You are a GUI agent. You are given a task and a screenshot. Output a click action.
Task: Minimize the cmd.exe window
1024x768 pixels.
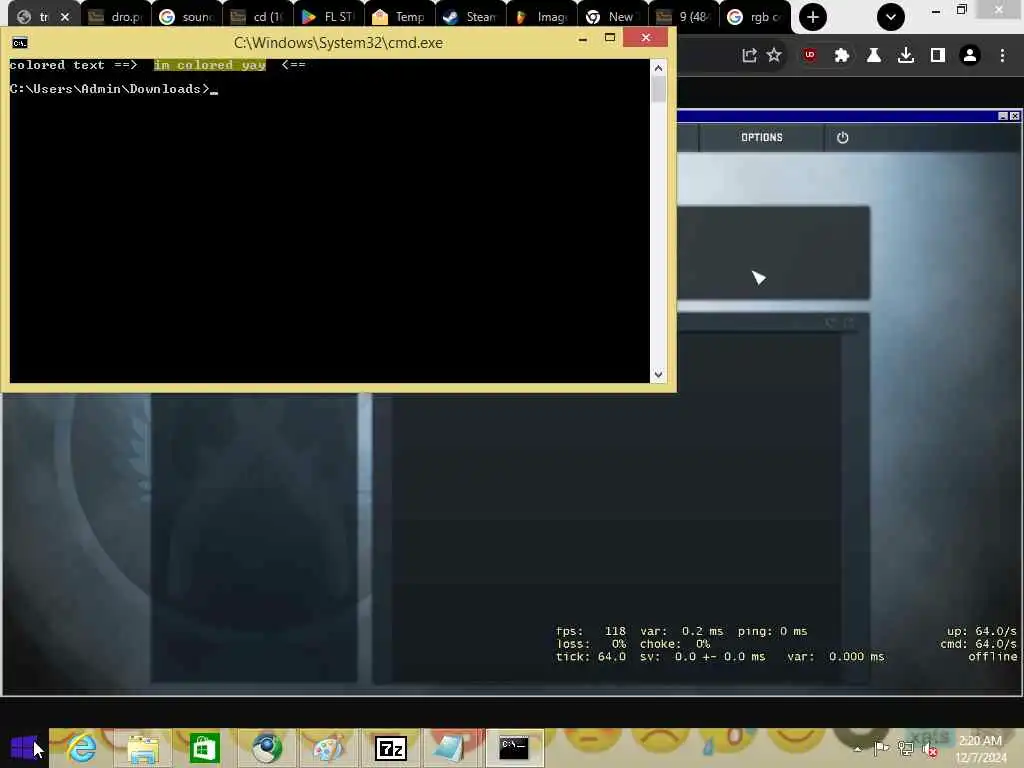[x=583, y=39]
